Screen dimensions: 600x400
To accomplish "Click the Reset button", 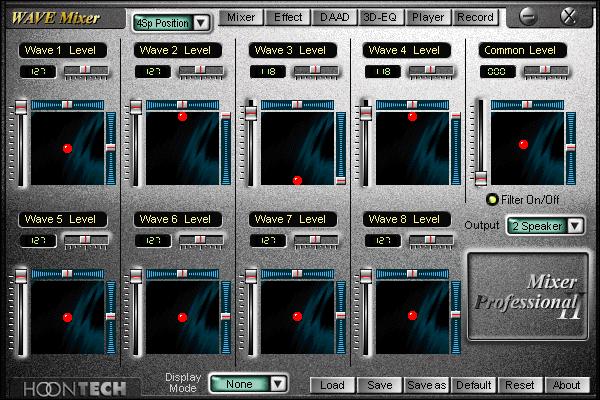I will click(520, 385).
